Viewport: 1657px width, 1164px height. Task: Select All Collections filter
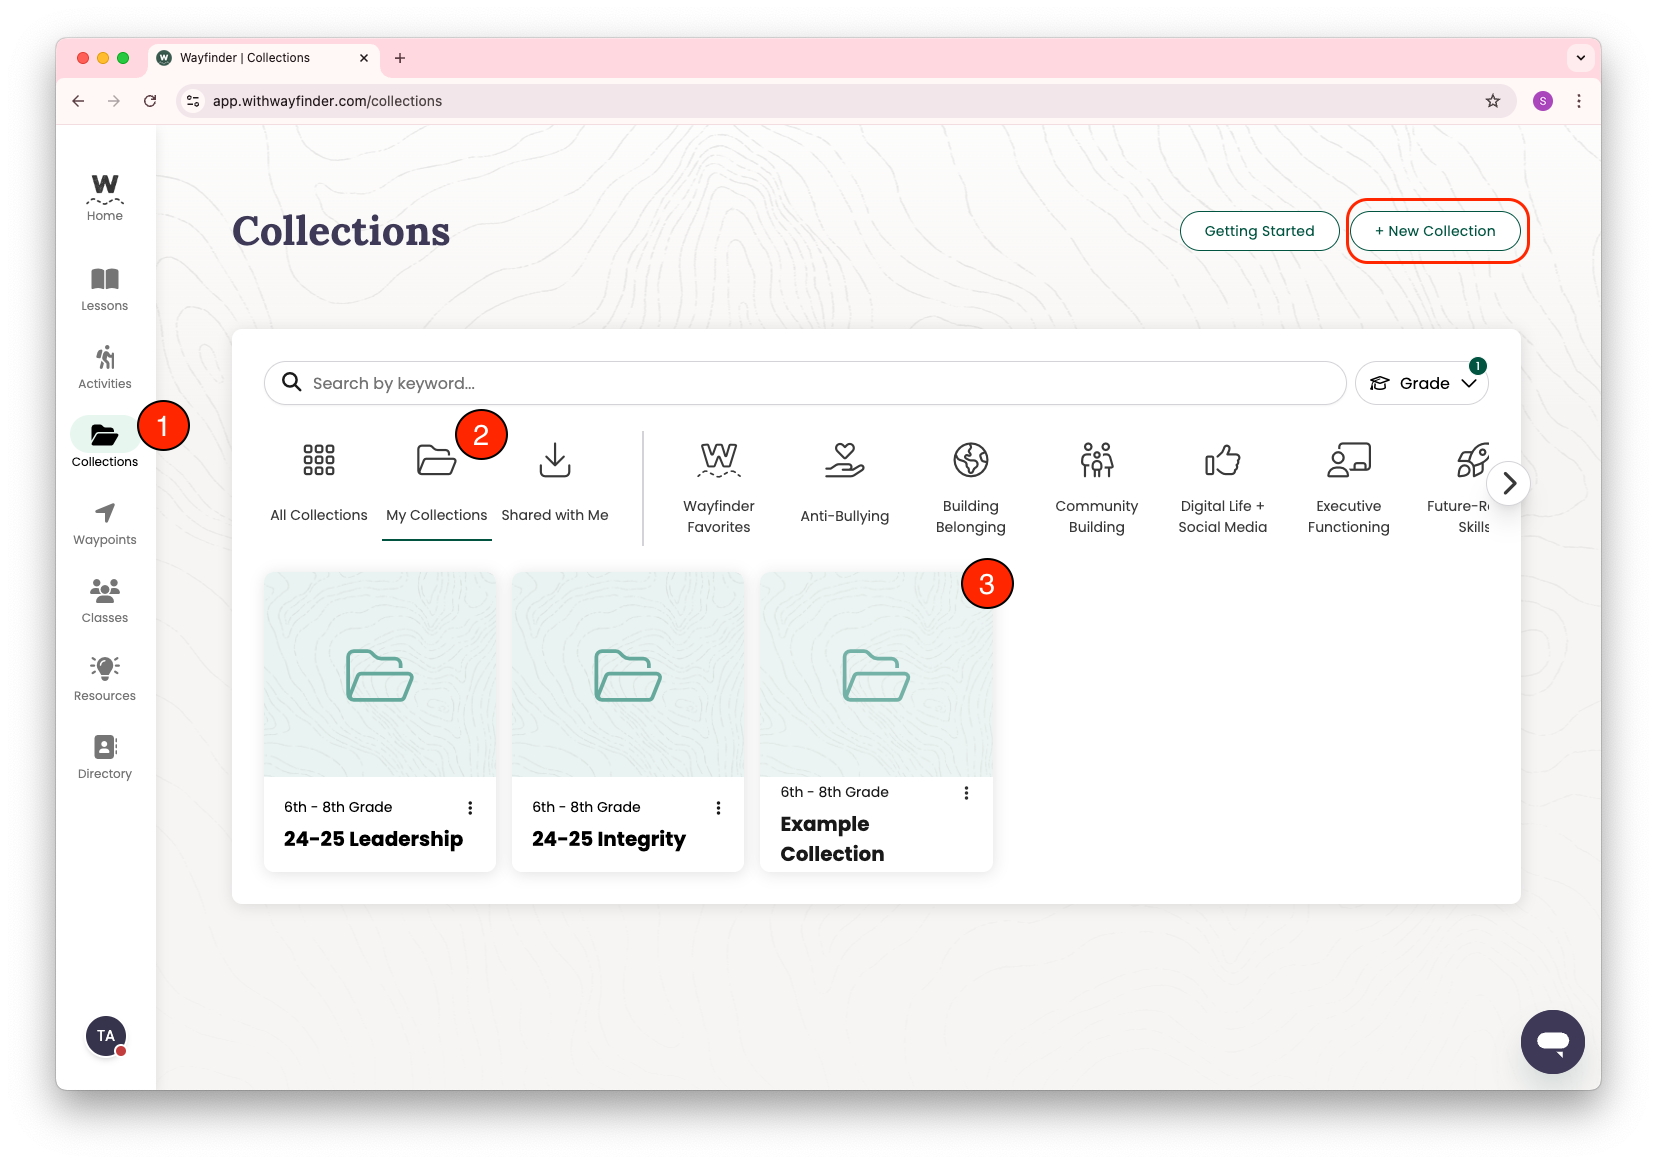pyautogui.click(x=319, y=483)
